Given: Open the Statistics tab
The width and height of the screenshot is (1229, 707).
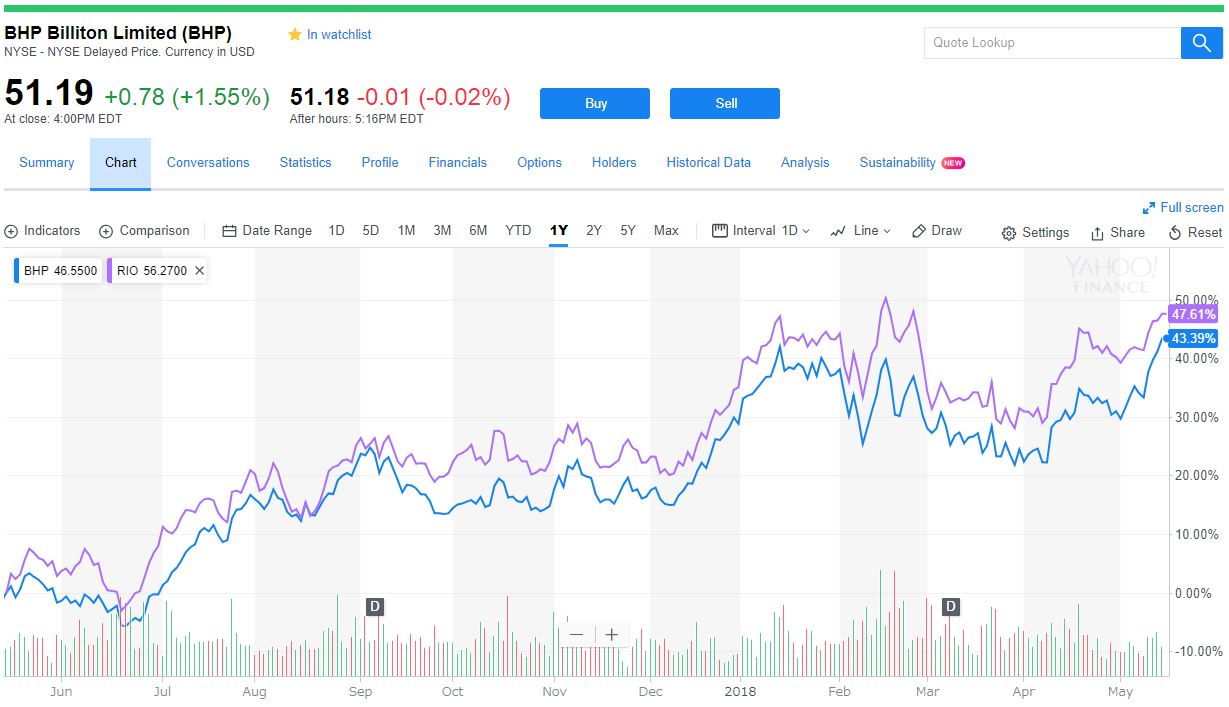Looking at the screenshot, I should (305, 163).
